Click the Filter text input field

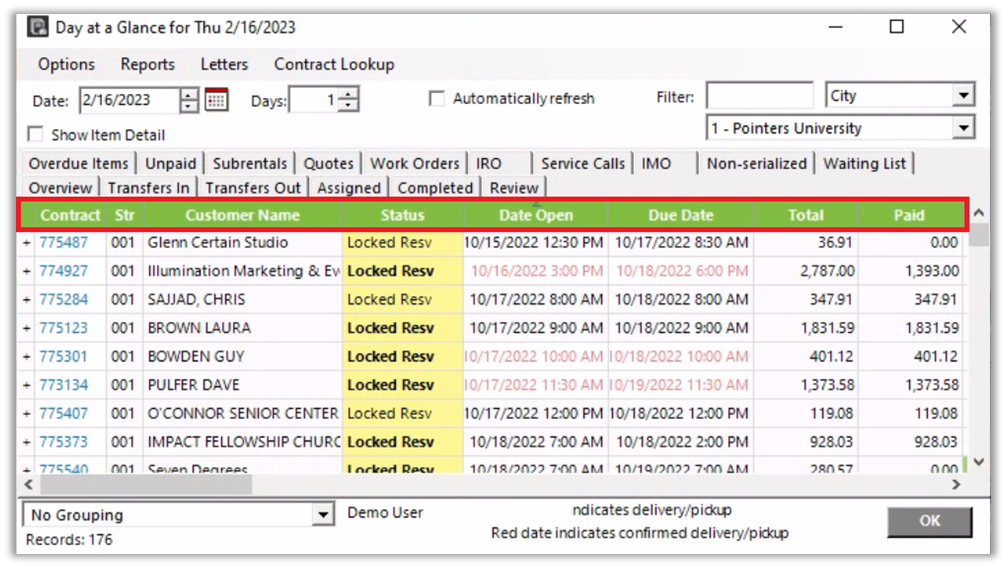759,96
